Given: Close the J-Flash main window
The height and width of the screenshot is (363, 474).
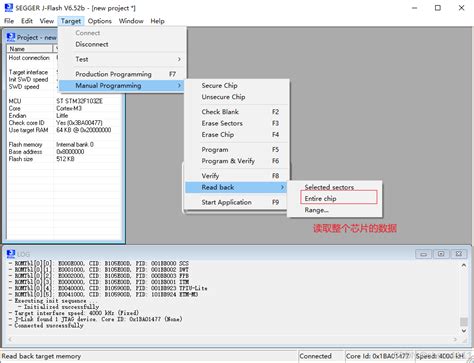Looking at the screenshot, I should 461,8.
